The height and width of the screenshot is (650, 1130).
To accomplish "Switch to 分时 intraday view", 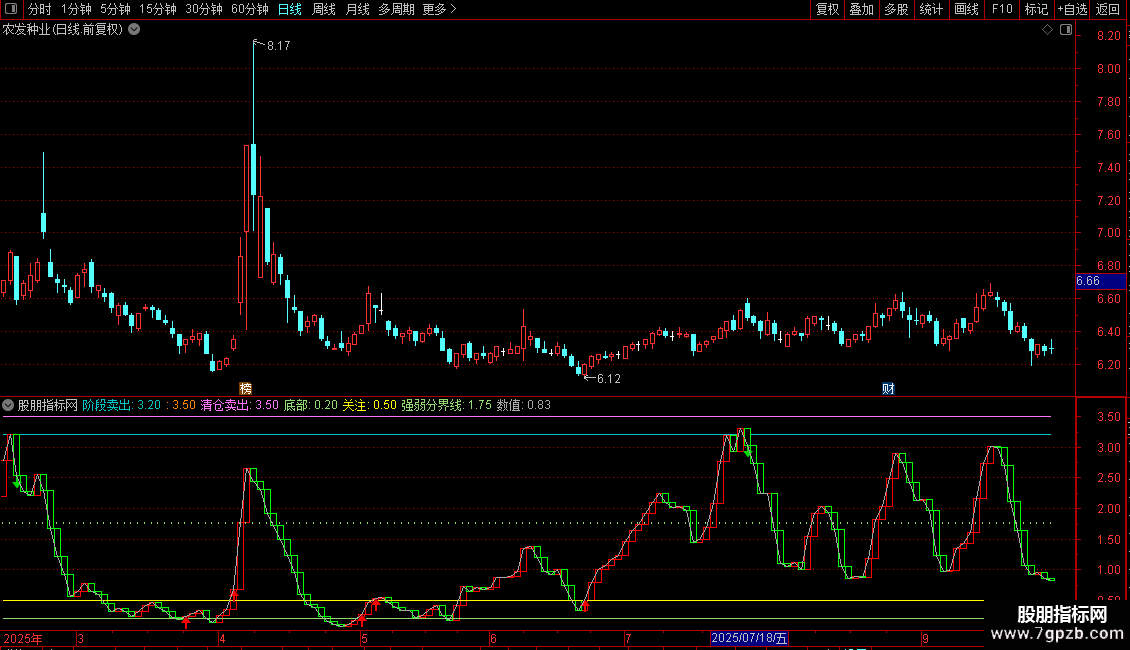I will click(x=40, y=9).
